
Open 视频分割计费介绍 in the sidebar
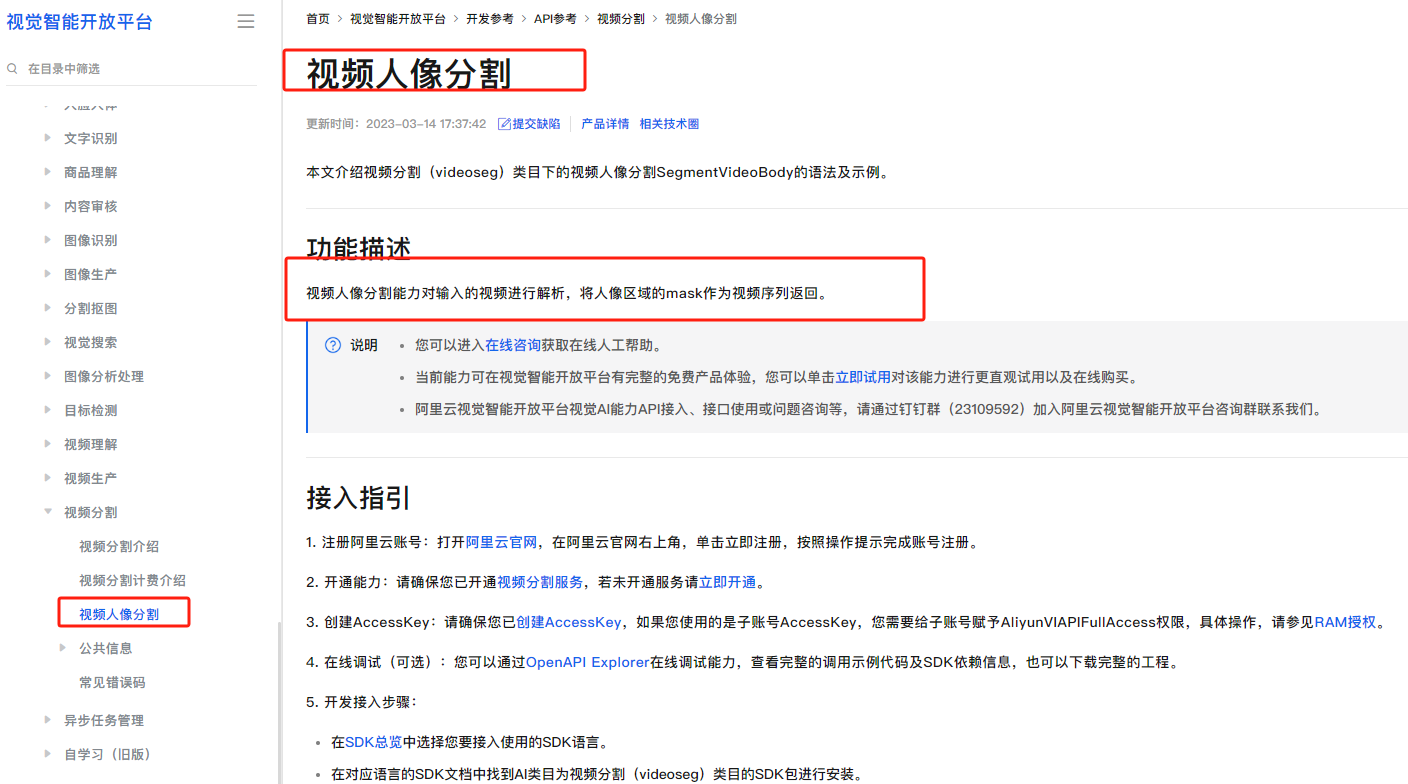pos(132,580)
